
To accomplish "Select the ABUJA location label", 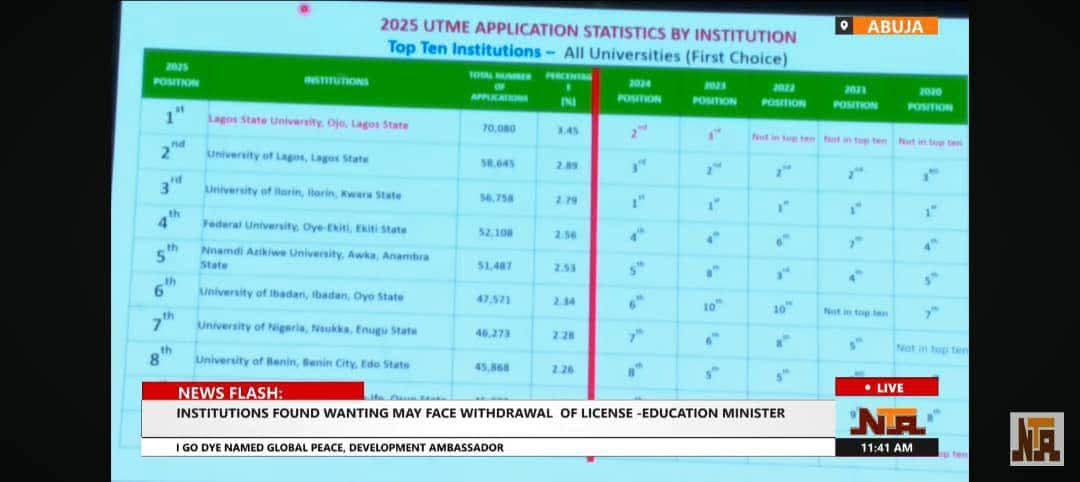I will click(896, 26).
